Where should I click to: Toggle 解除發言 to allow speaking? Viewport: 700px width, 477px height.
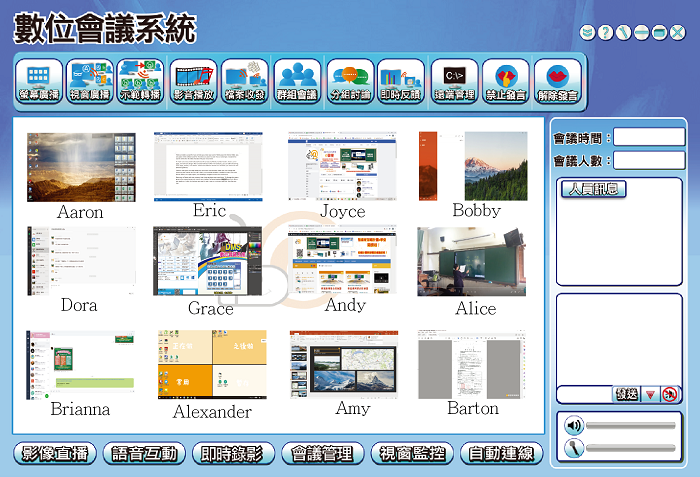click(x=558, y=81)
